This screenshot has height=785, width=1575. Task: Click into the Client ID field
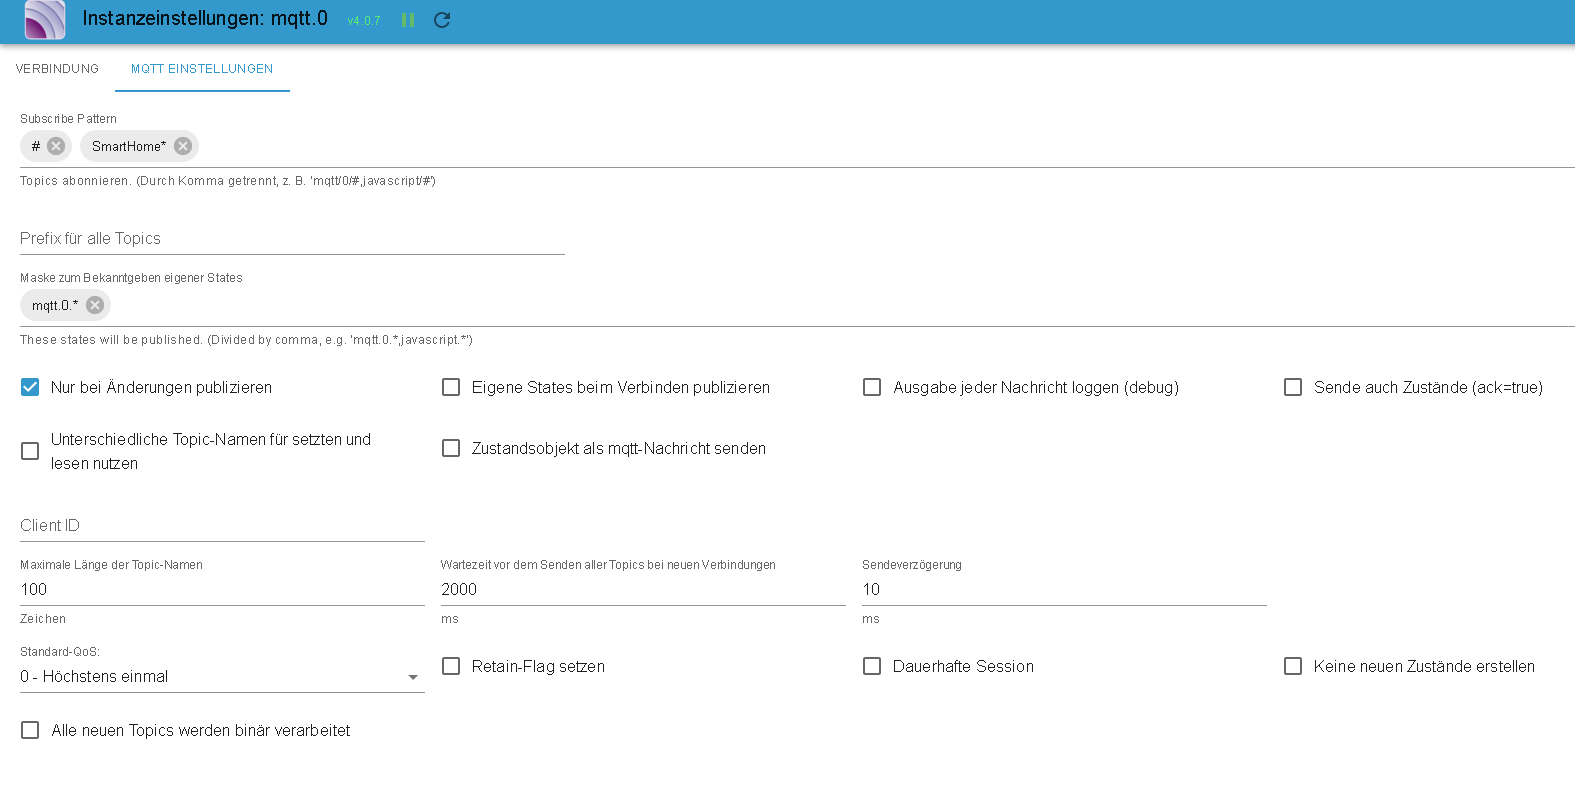pos(222,526)
